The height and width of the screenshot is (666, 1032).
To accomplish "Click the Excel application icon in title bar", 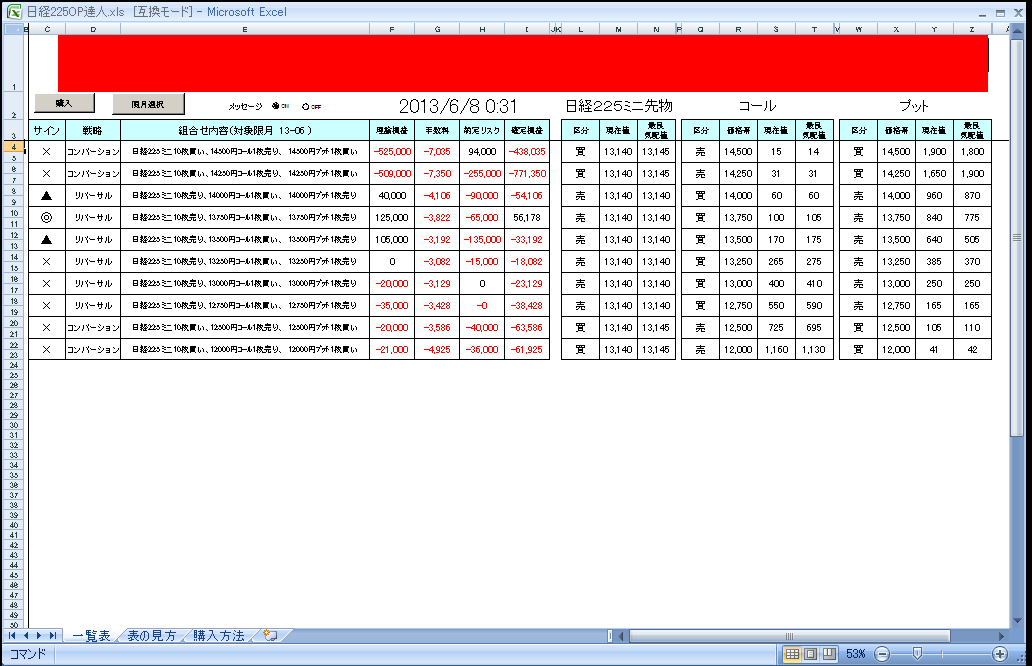I will (x=13, y=12).
